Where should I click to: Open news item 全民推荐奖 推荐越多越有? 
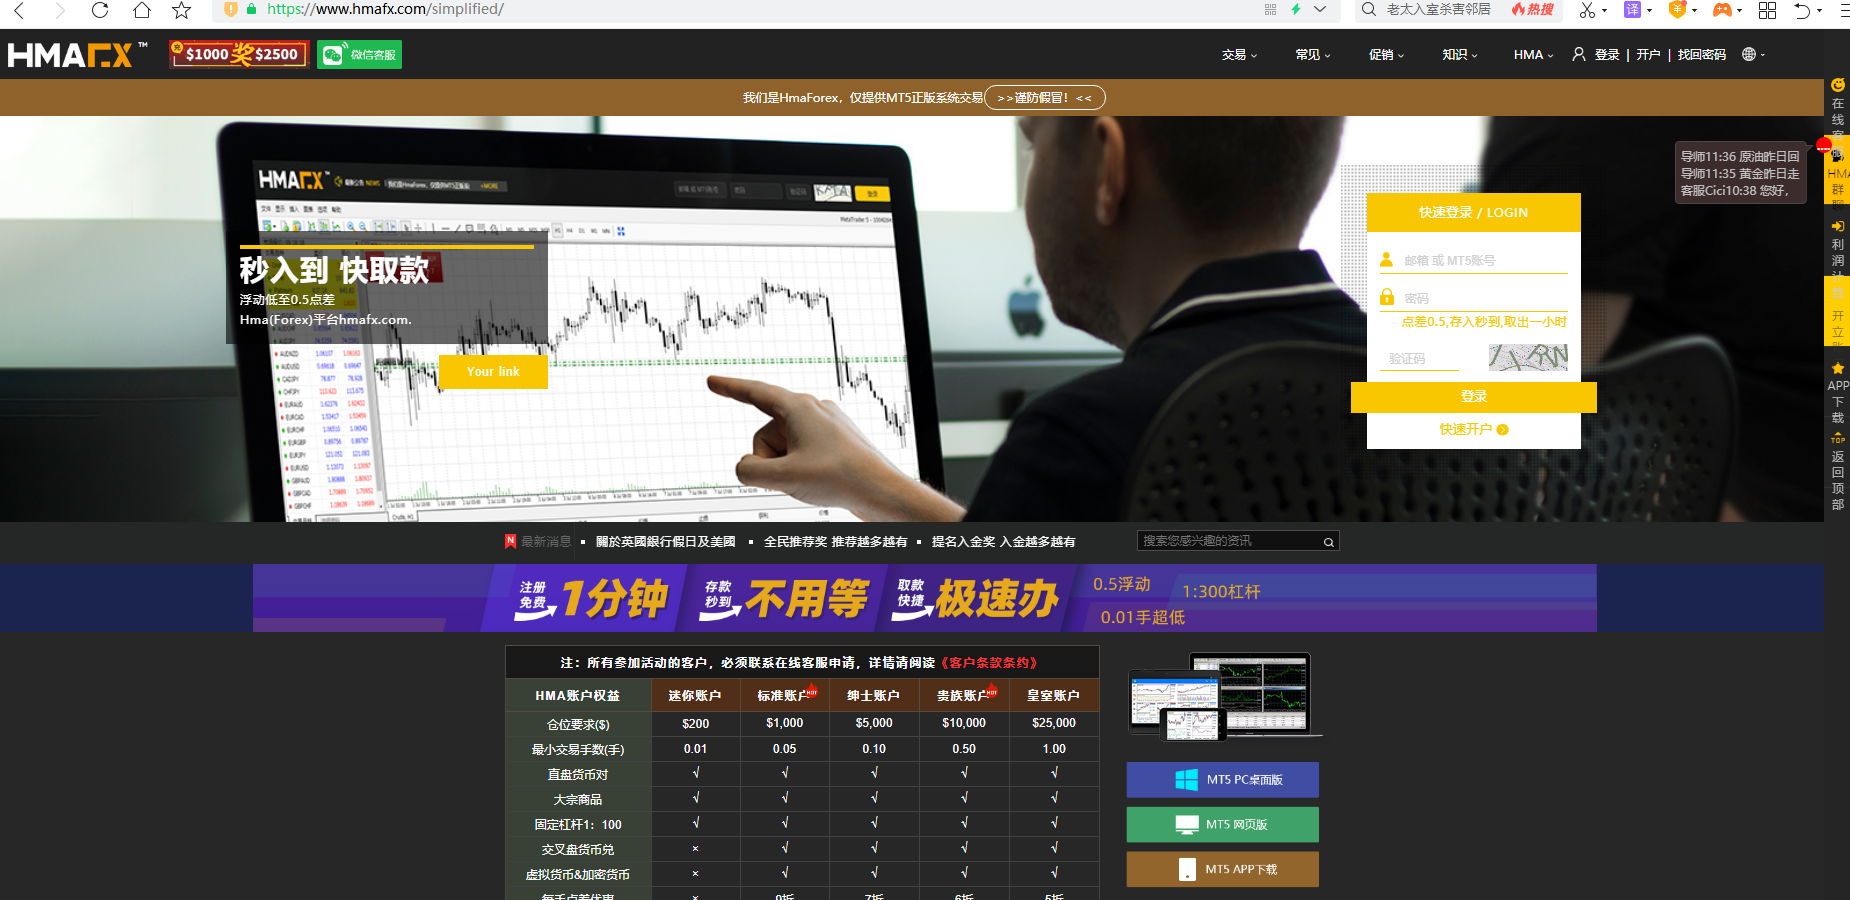(x=836, y=542)
